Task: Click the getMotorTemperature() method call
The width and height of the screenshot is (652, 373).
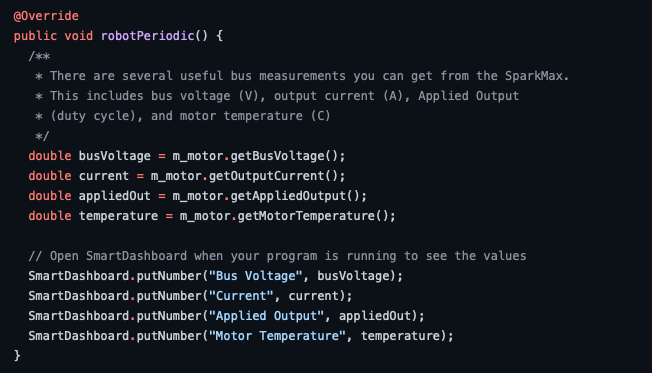Action: coord(313,216)
